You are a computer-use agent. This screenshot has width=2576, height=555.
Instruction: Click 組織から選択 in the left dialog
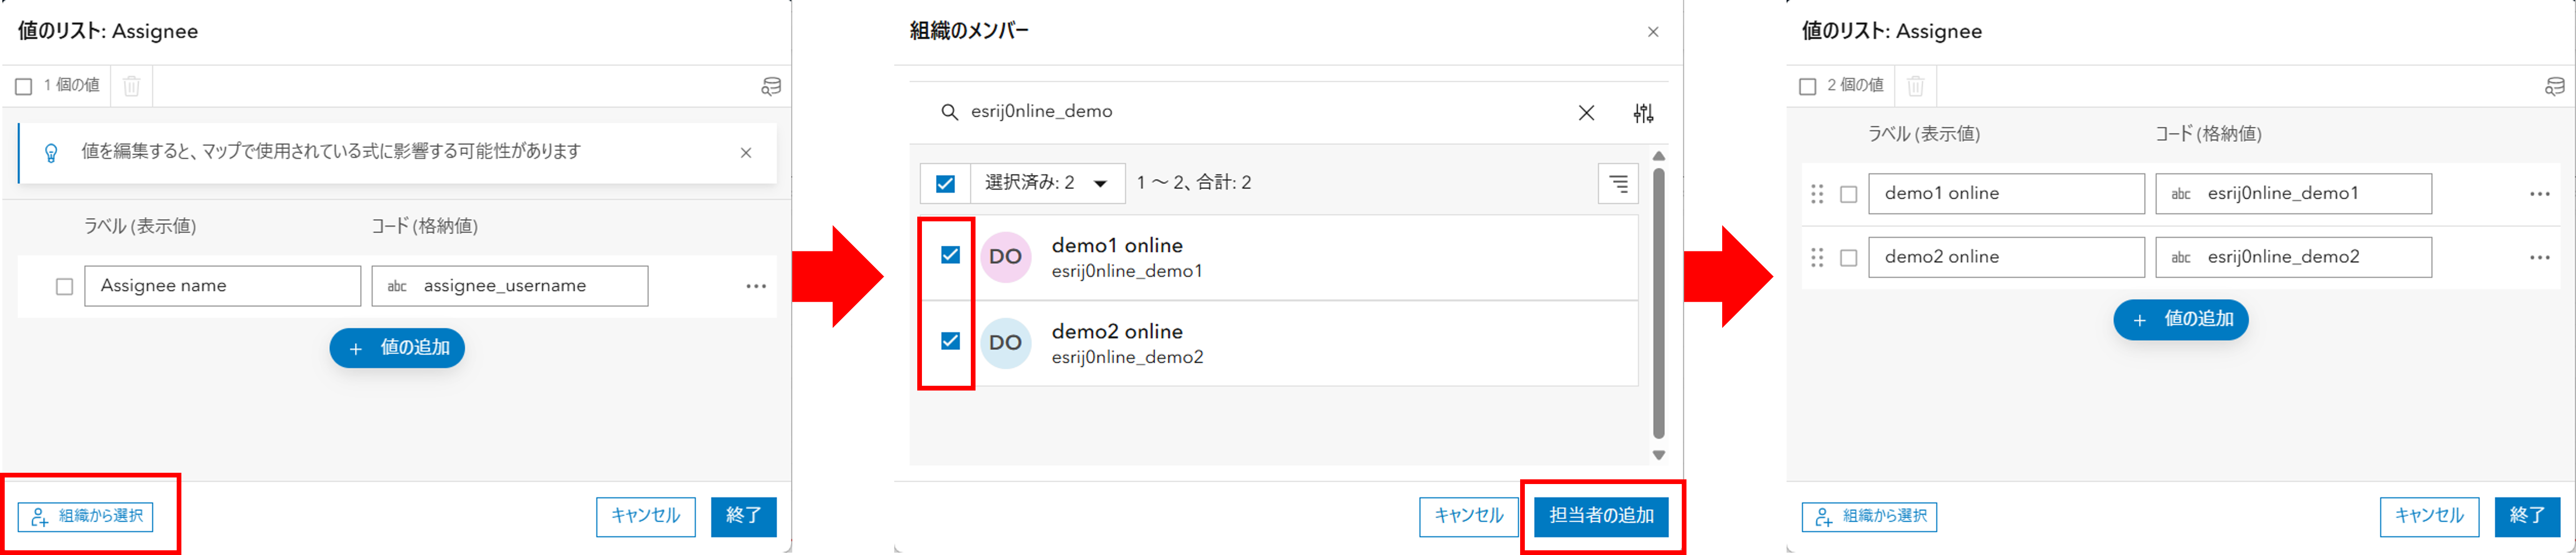[86, 517]
